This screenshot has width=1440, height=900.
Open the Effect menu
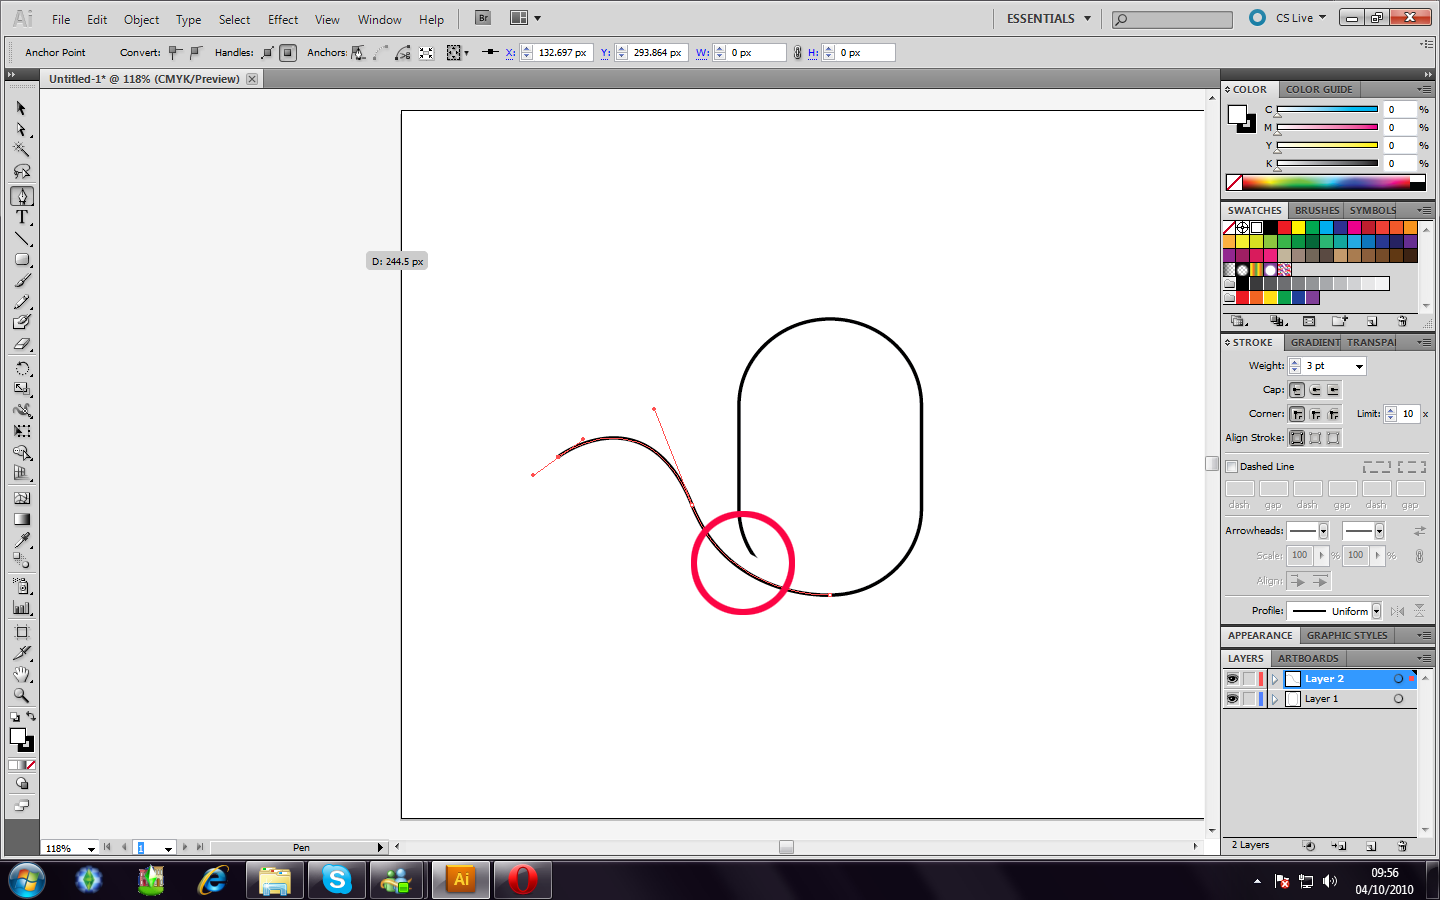point(282,19)
